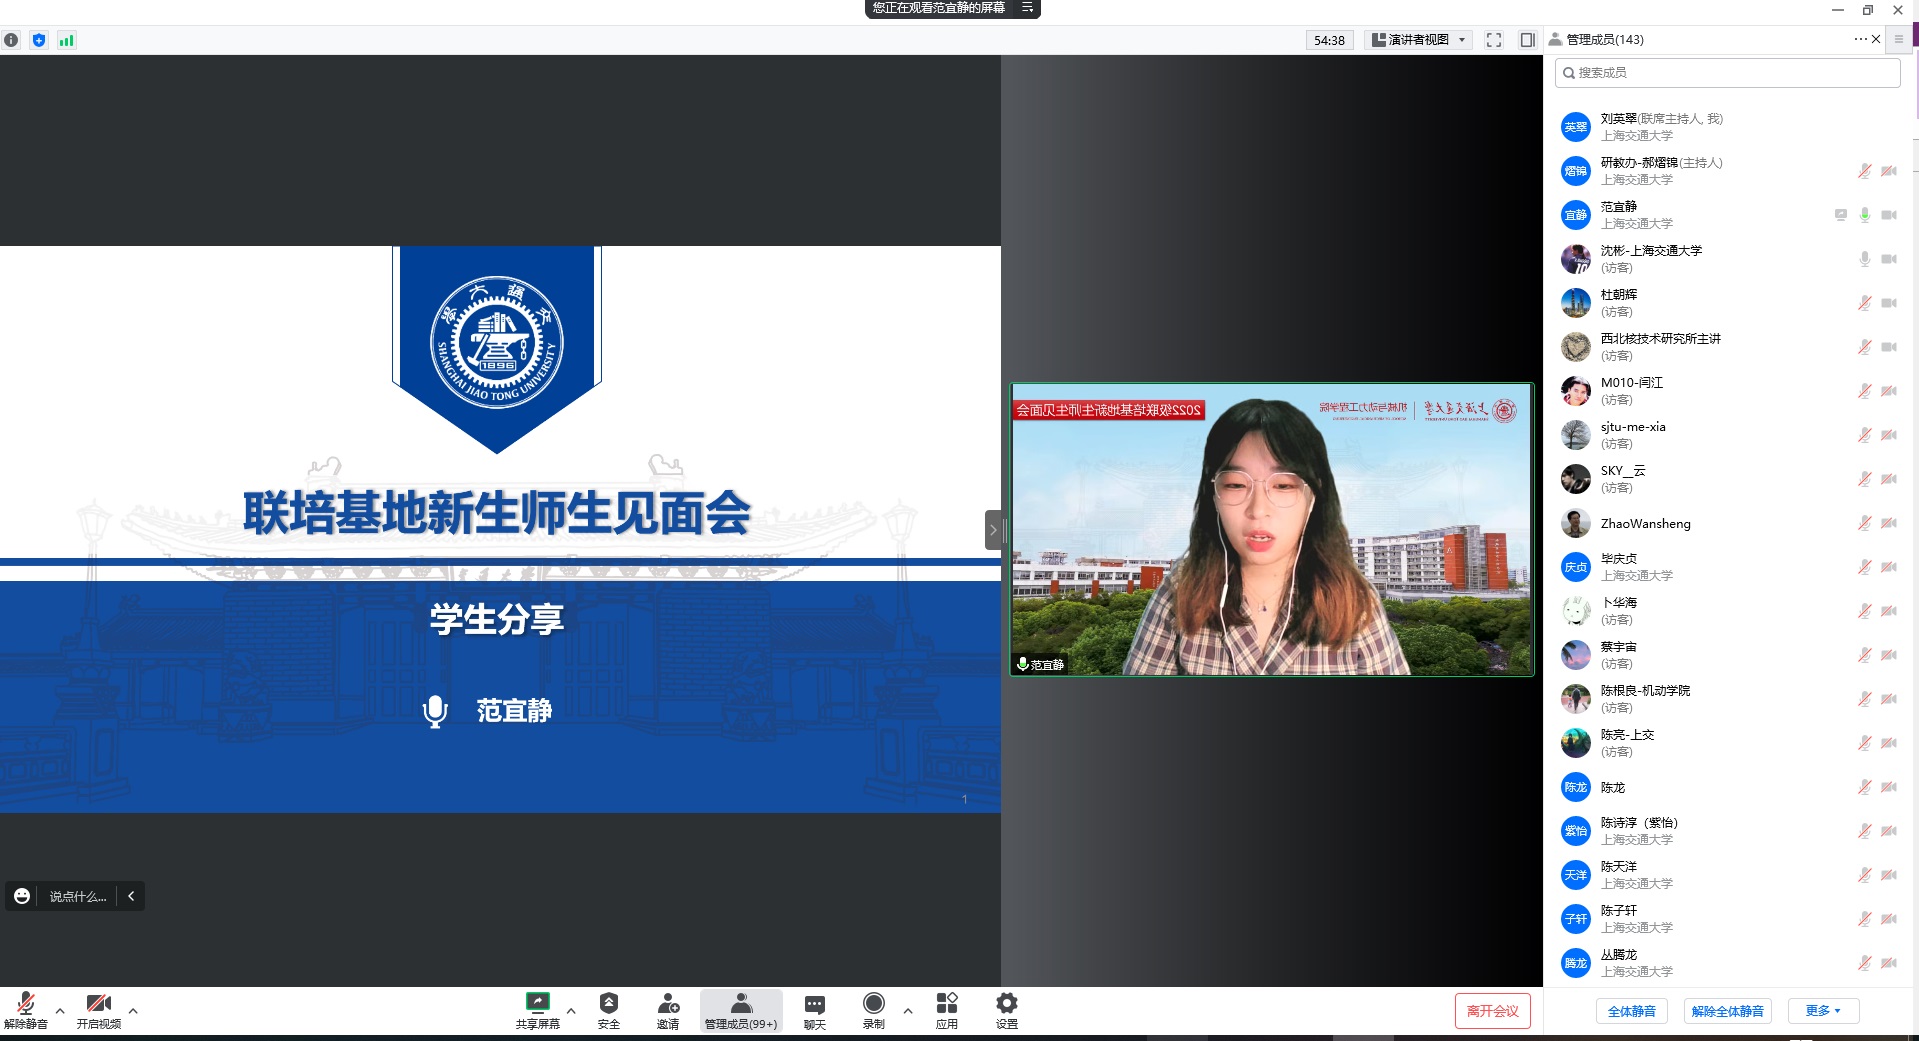
Task: Open the screen-sharing banner options menu
Action: point(1027,8)
